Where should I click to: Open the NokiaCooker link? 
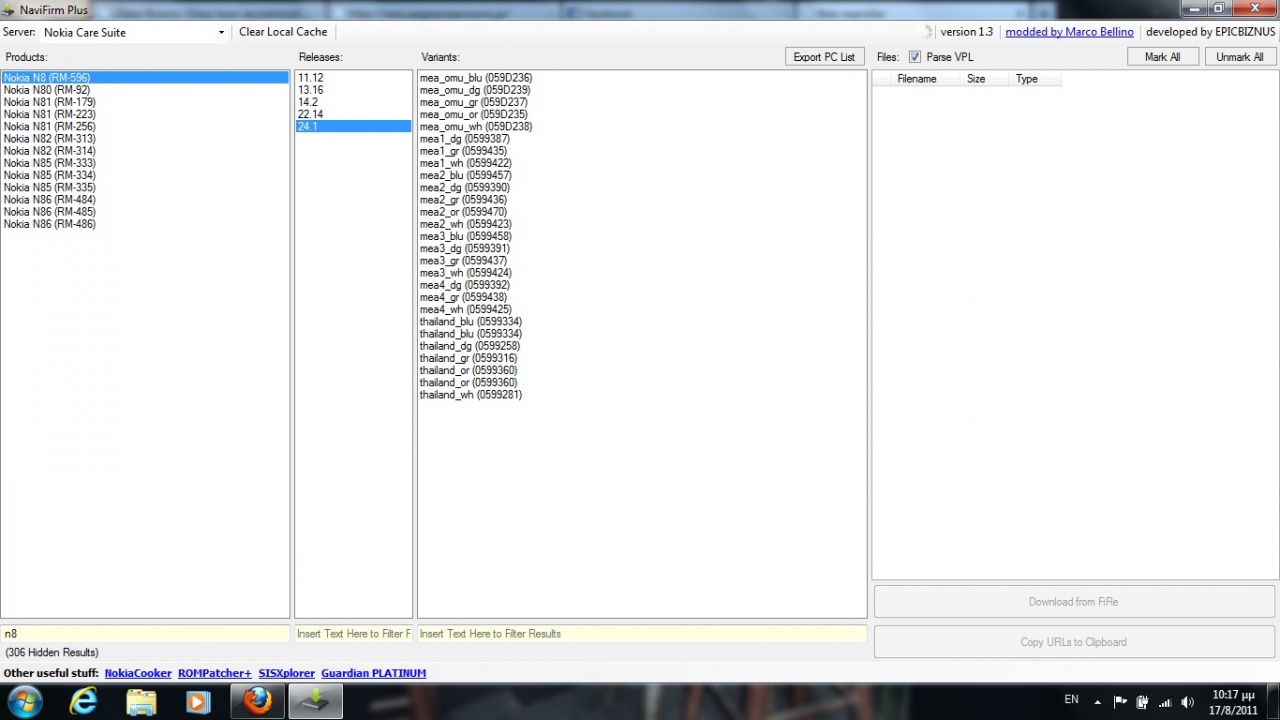point(138,673)
